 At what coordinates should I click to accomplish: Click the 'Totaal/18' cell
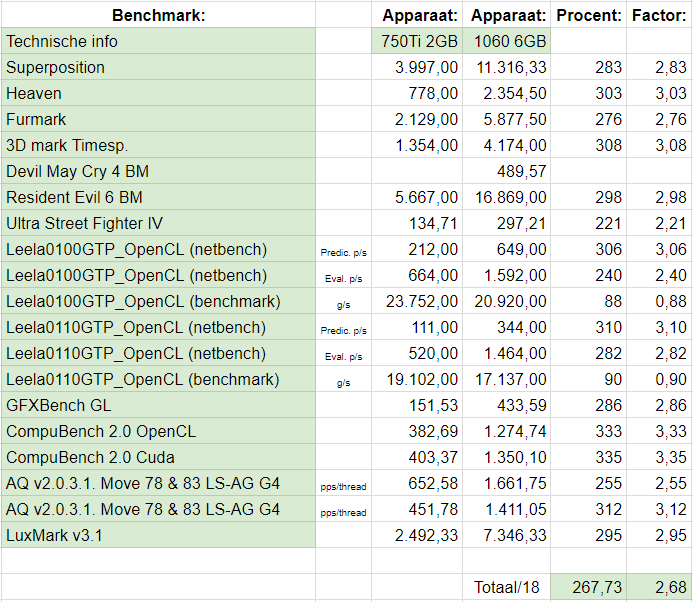pyautogui.click(x=506, y=588)
